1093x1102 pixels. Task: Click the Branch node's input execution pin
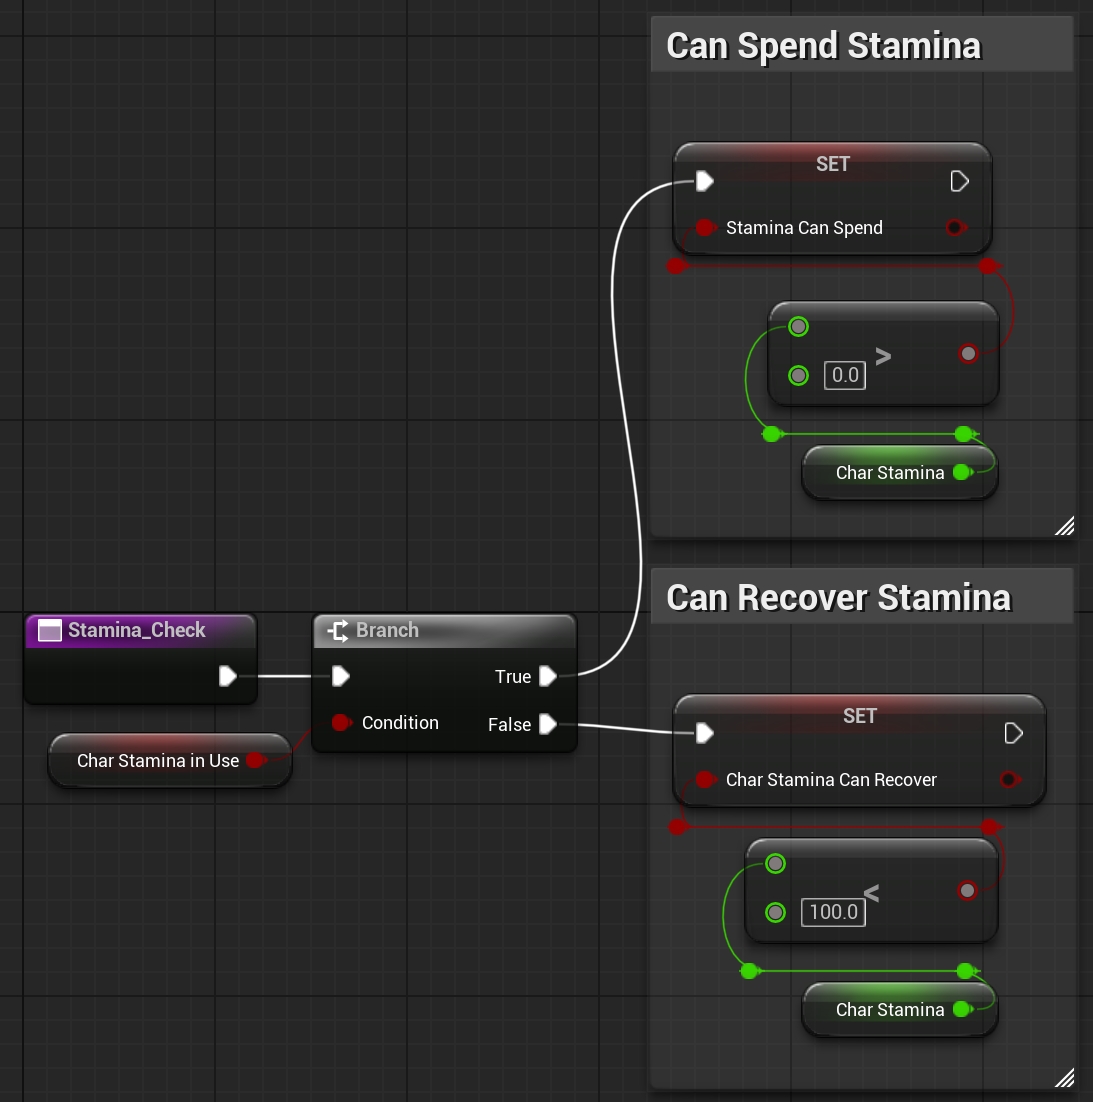(341, 676)
